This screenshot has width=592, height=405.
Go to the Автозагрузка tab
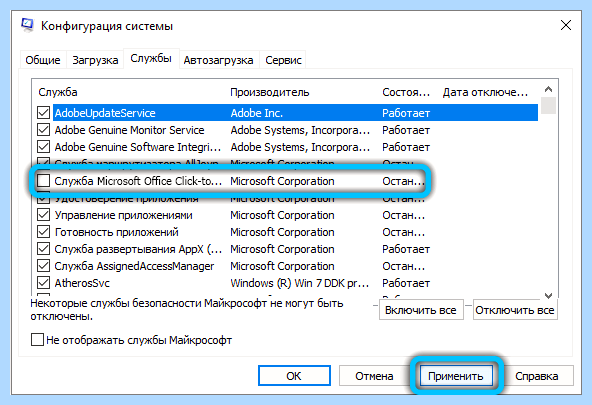[x=218, y=60]
